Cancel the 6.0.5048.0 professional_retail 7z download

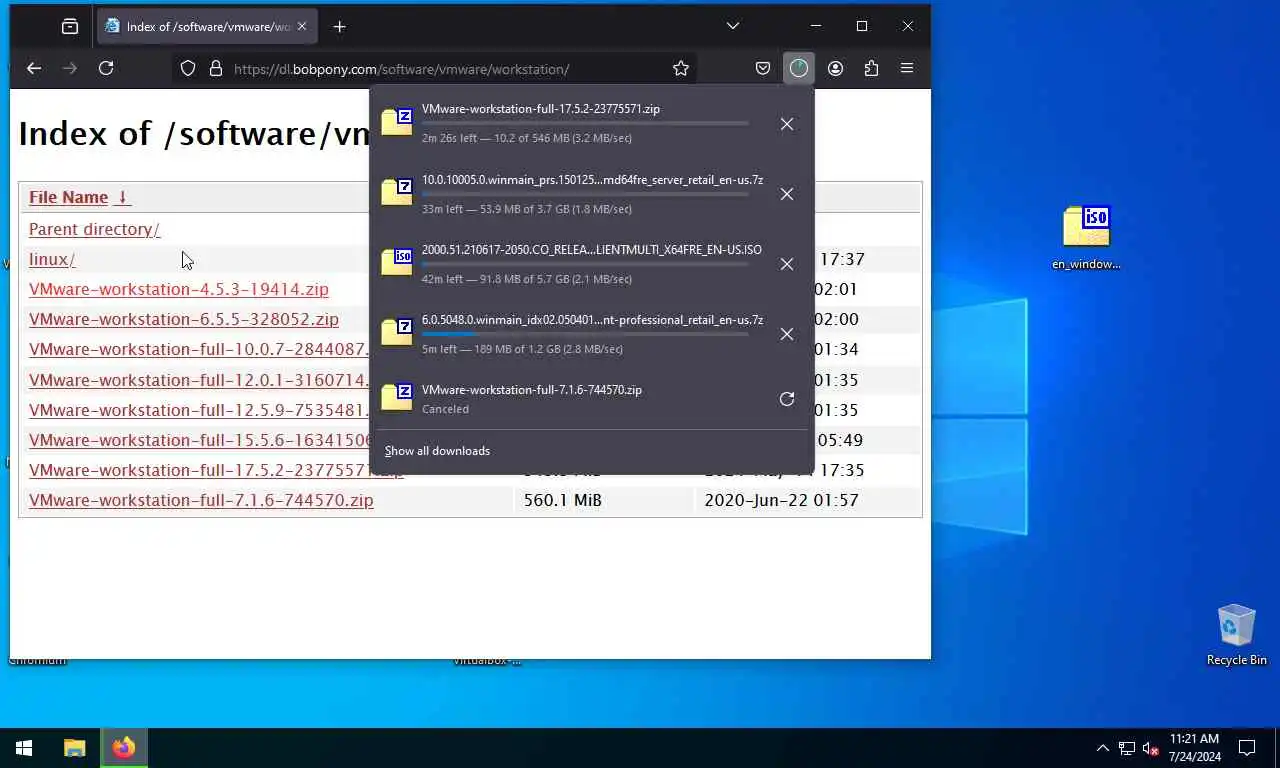(787, 334)
